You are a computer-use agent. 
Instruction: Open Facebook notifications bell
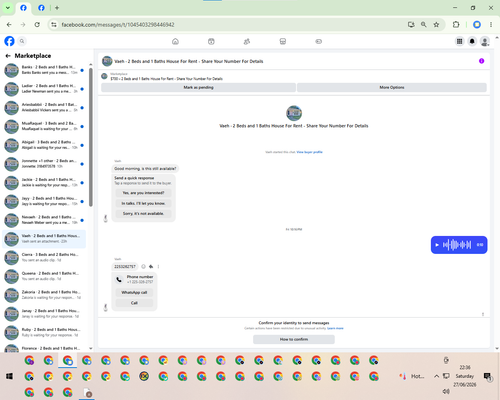[x=472, y=41]
